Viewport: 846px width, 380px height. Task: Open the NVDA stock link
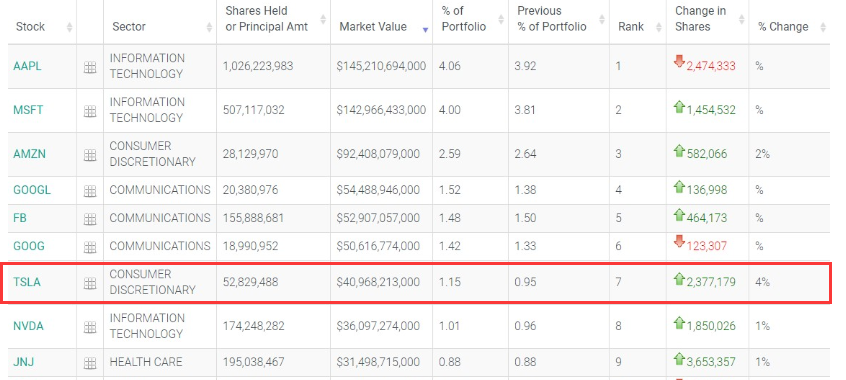(28, 326)
